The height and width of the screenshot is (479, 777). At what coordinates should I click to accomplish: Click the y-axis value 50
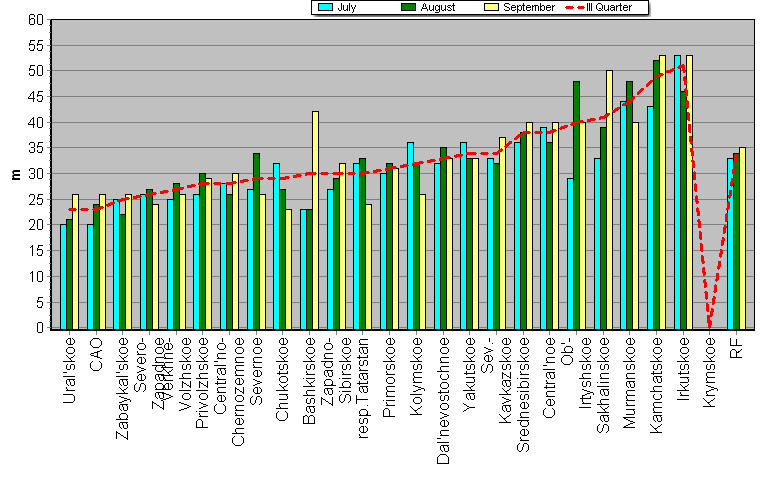(x=36, y=71)
